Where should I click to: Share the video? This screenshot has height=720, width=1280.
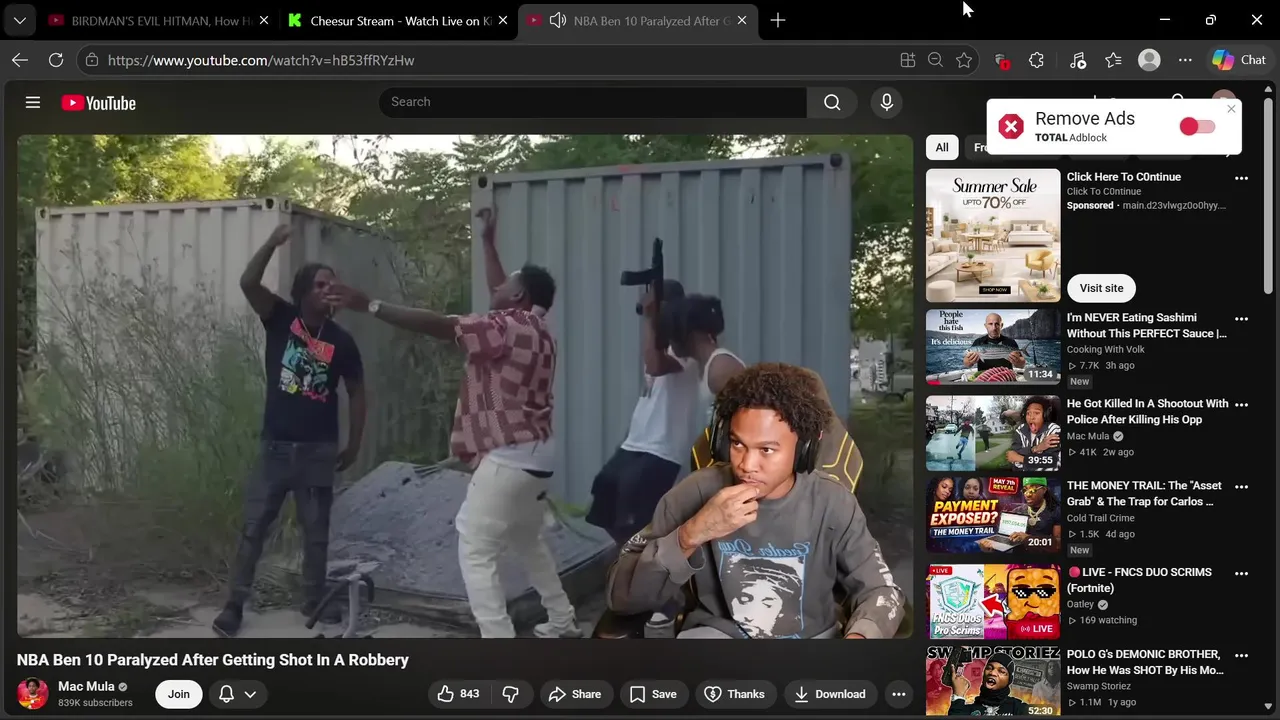tap(574, 694)
